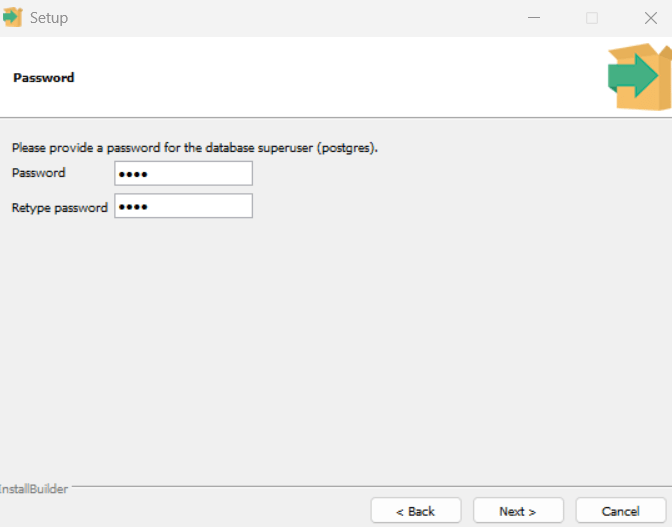
Task: Focus the Retype password field
Action: click(x=183, y=206)
